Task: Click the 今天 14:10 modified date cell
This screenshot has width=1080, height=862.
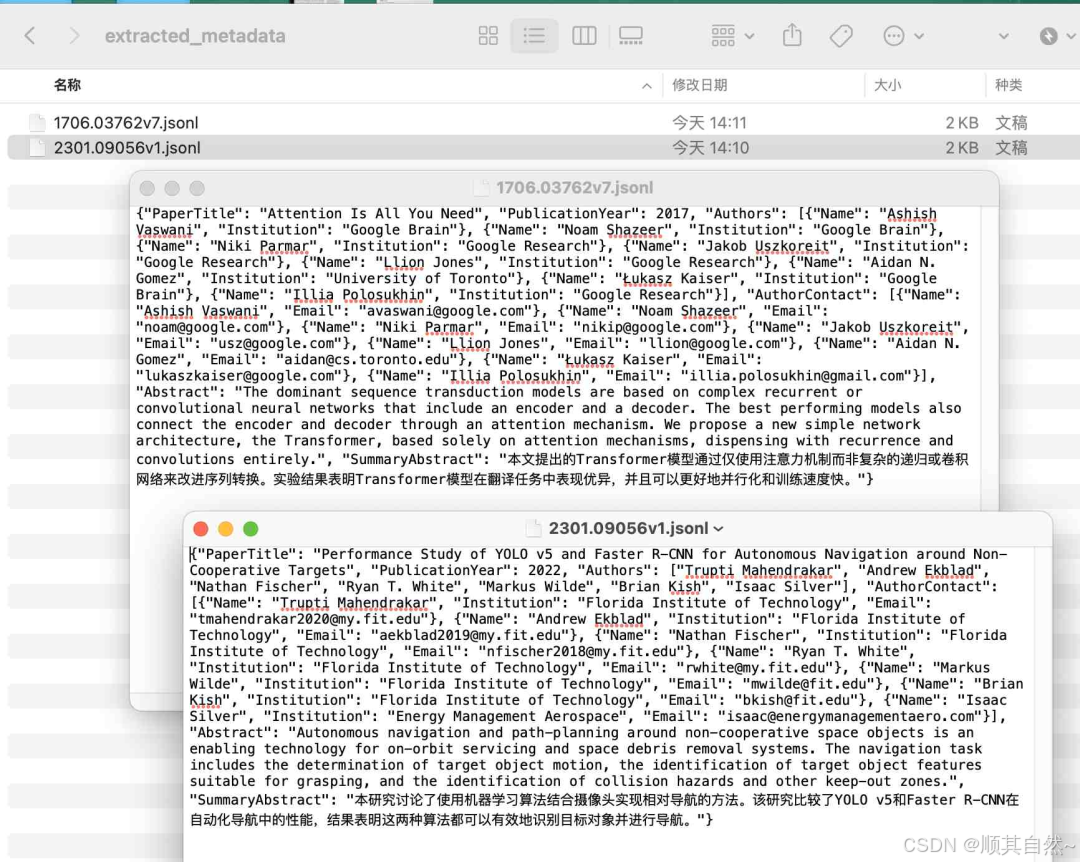Action: (710, 147)
